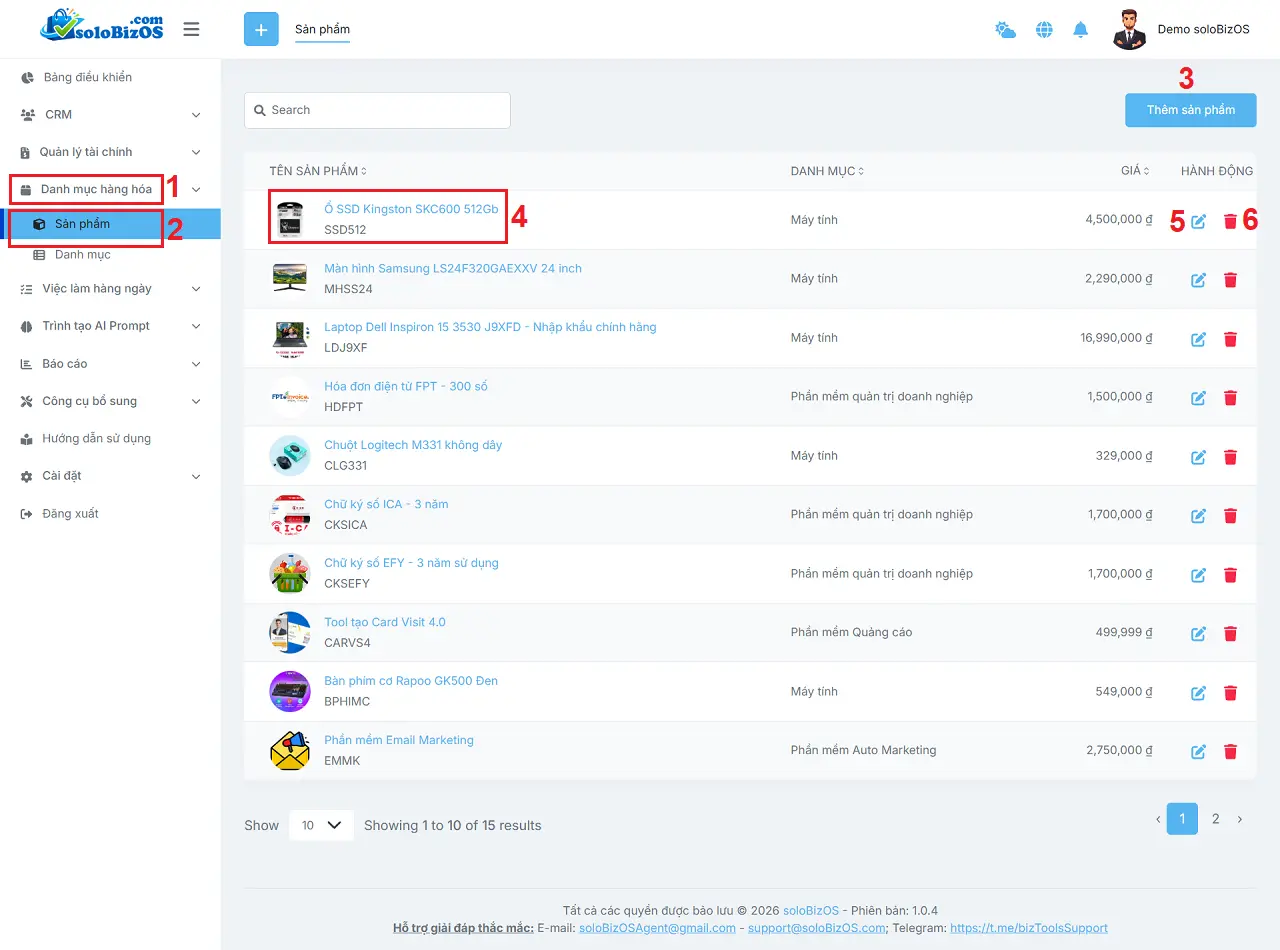The width and height of the screenshot is (1280, 950).
Task: Delete the Chuột Logitech M331 product
Action: click(x=1230, y=457)
